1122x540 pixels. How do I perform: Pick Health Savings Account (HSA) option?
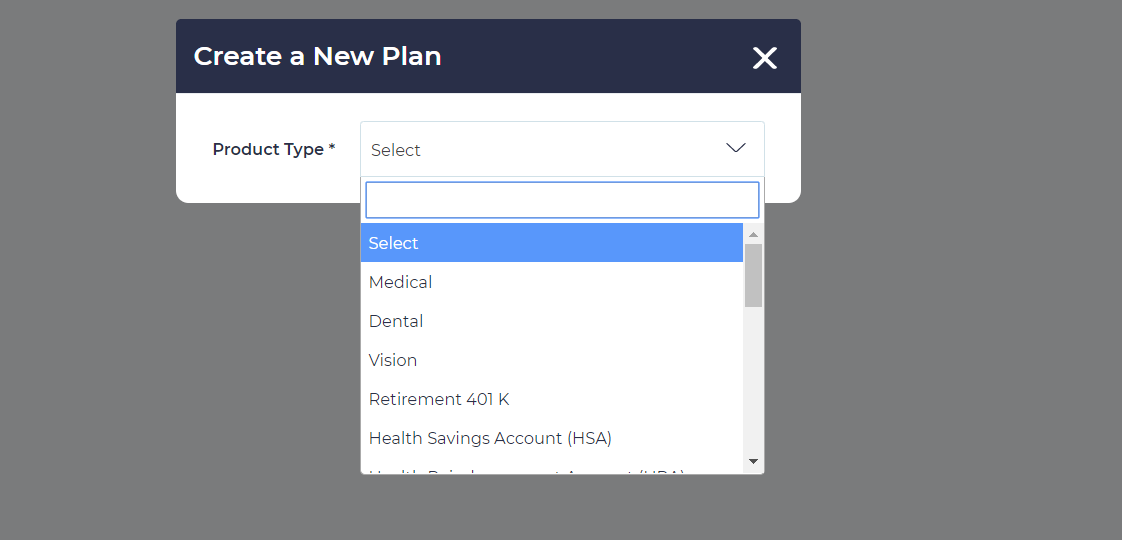[490, 438]
